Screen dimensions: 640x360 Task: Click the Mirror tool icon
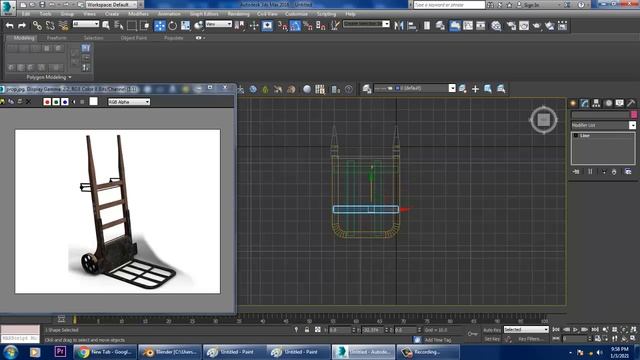(x=399, y=26)
